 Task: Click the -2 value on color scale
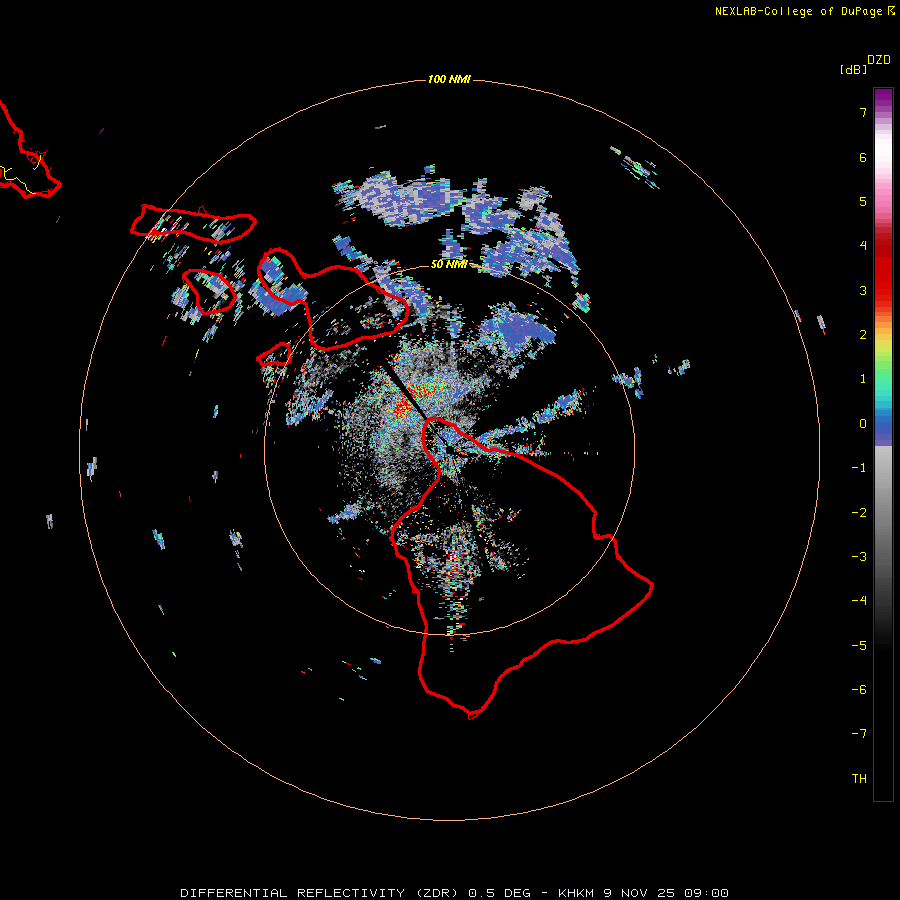pos(859,513)
